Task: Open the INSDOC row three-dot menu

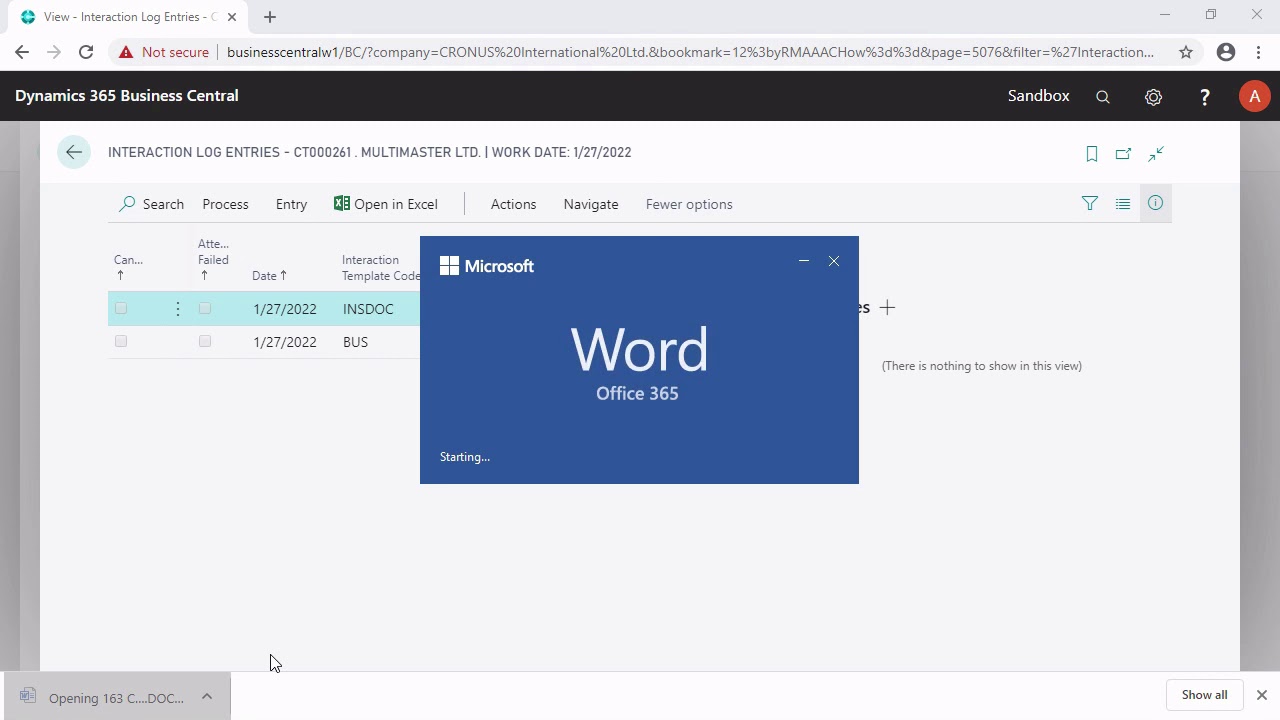Action: click(x=177, y=309)
